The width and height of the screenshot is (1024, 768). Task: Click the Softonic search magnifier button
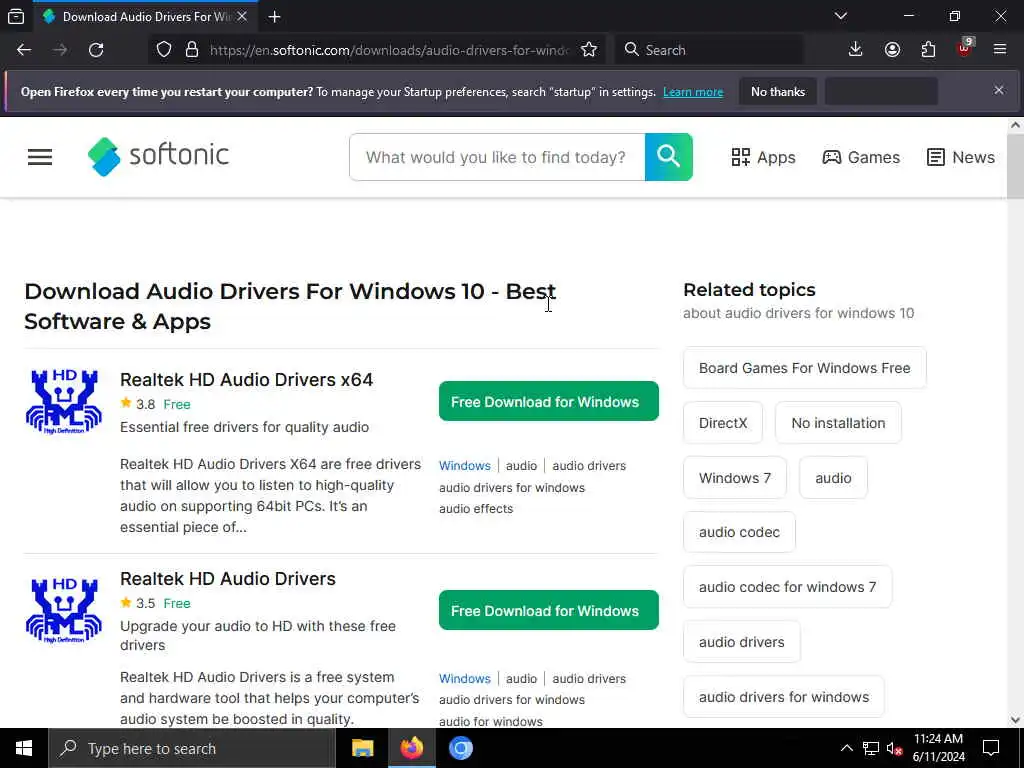point(669,157)
